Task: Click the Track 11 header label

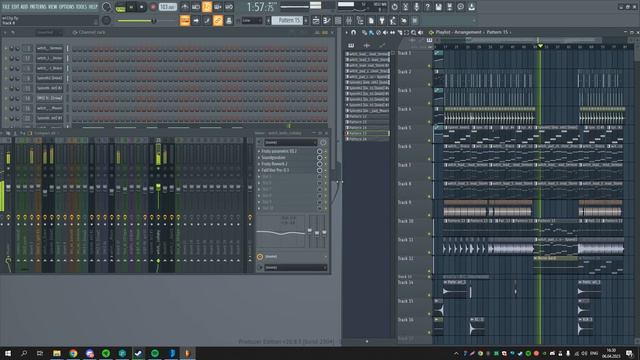Action: tap(406, 240)
